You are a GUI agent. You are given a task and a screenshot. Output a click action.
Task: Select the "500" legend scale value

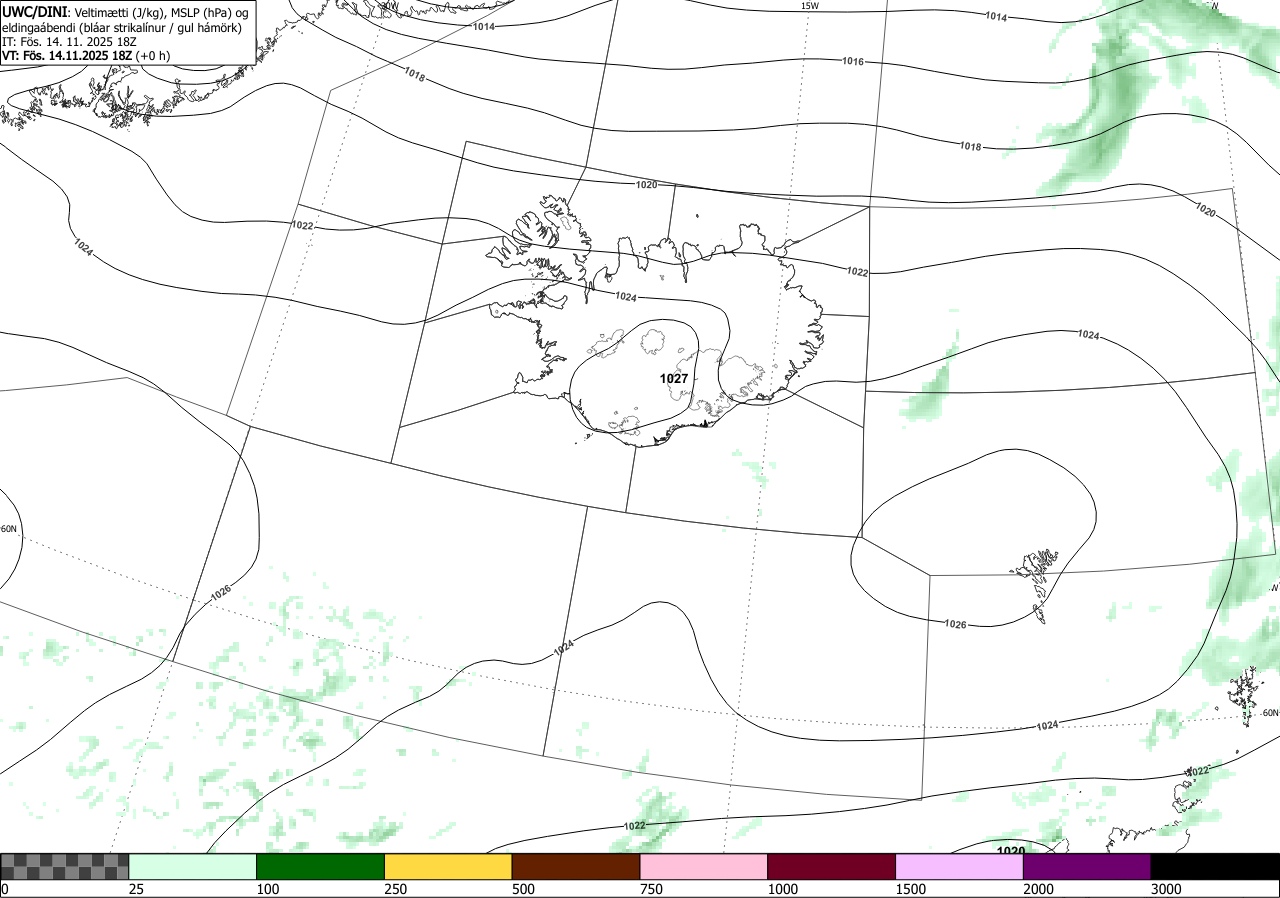pyautogui.click(x=524, y=889)
